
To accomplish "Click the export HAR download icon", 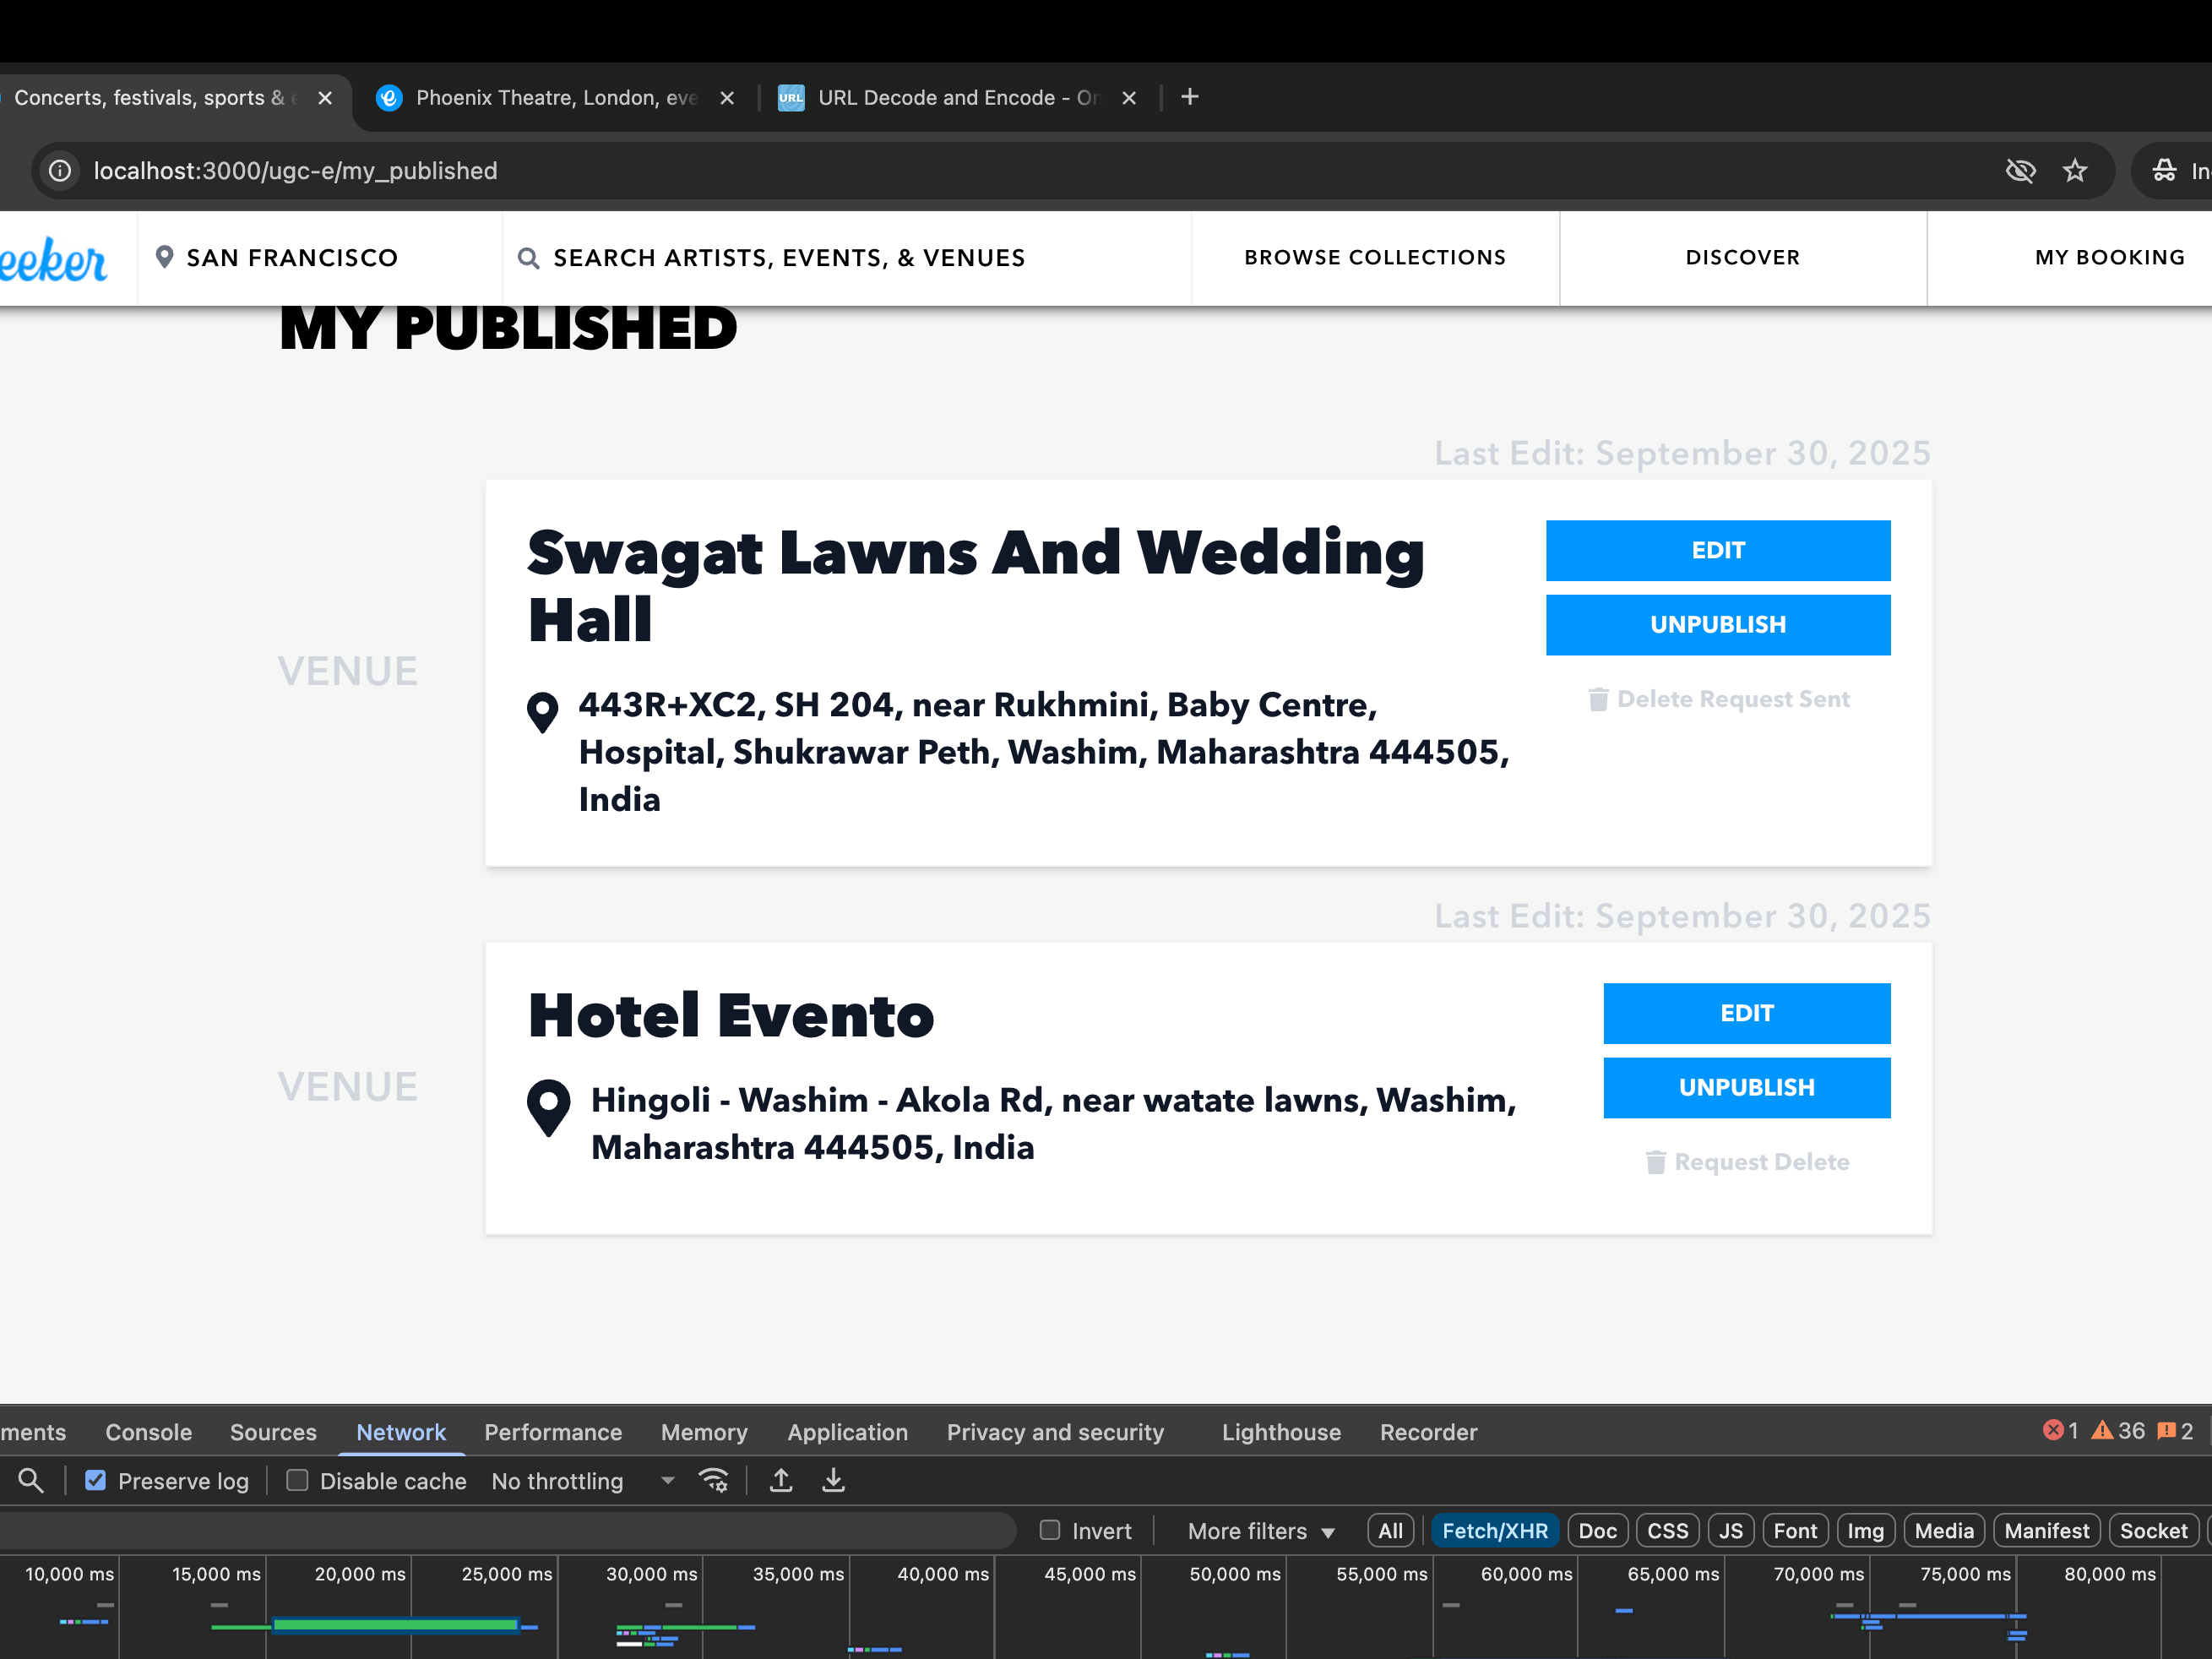I will (x=833, y=1480).
